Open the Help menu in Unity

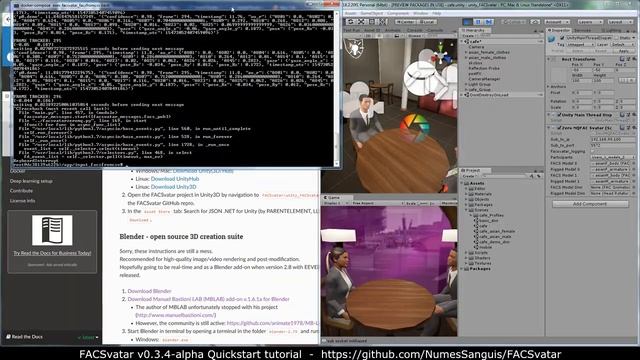coord(437,13)
